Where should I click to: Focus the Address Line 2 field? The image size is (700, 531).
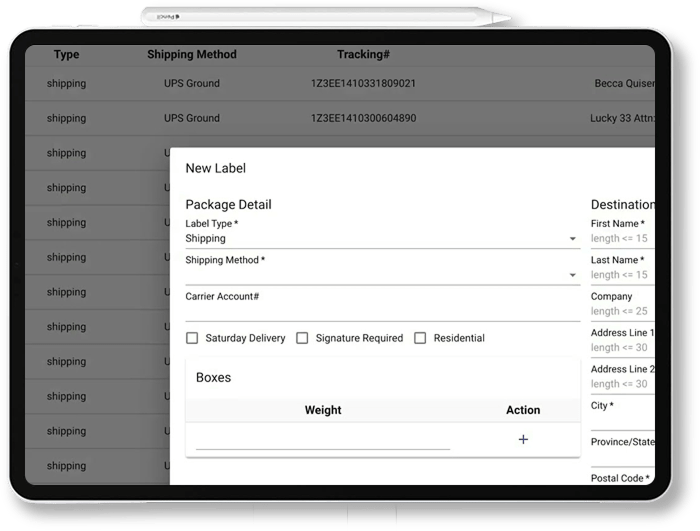pos(622,384)
